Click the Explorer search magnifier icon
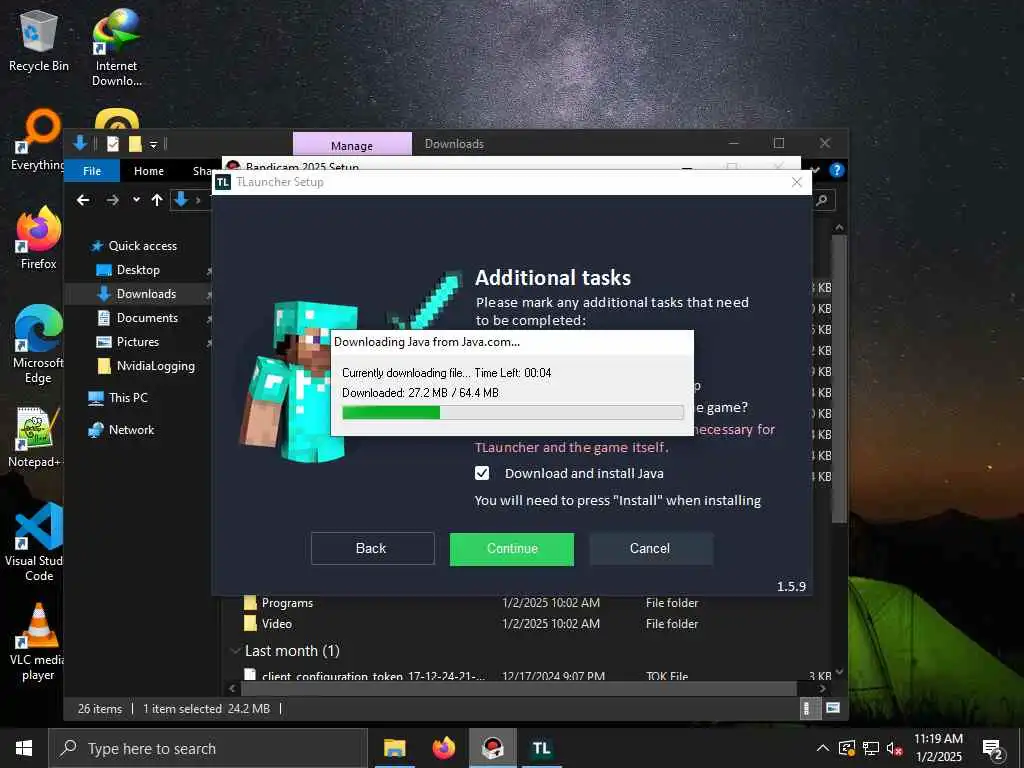 coord(822,200)
